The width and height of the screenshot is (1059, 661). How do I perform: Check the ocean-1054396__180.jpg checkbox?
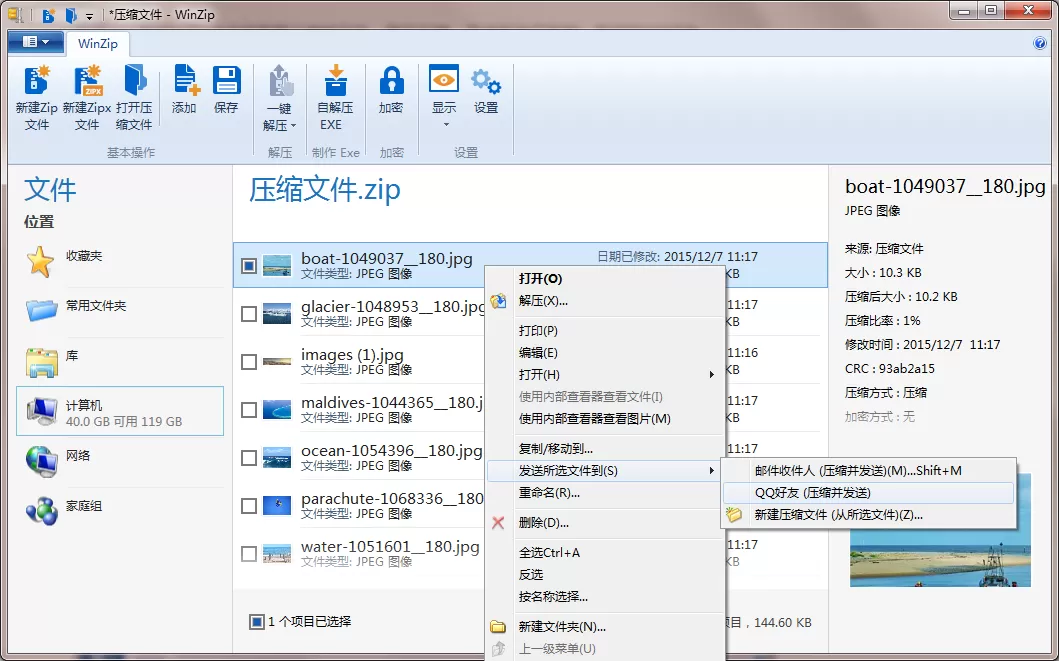pos(249,457)
